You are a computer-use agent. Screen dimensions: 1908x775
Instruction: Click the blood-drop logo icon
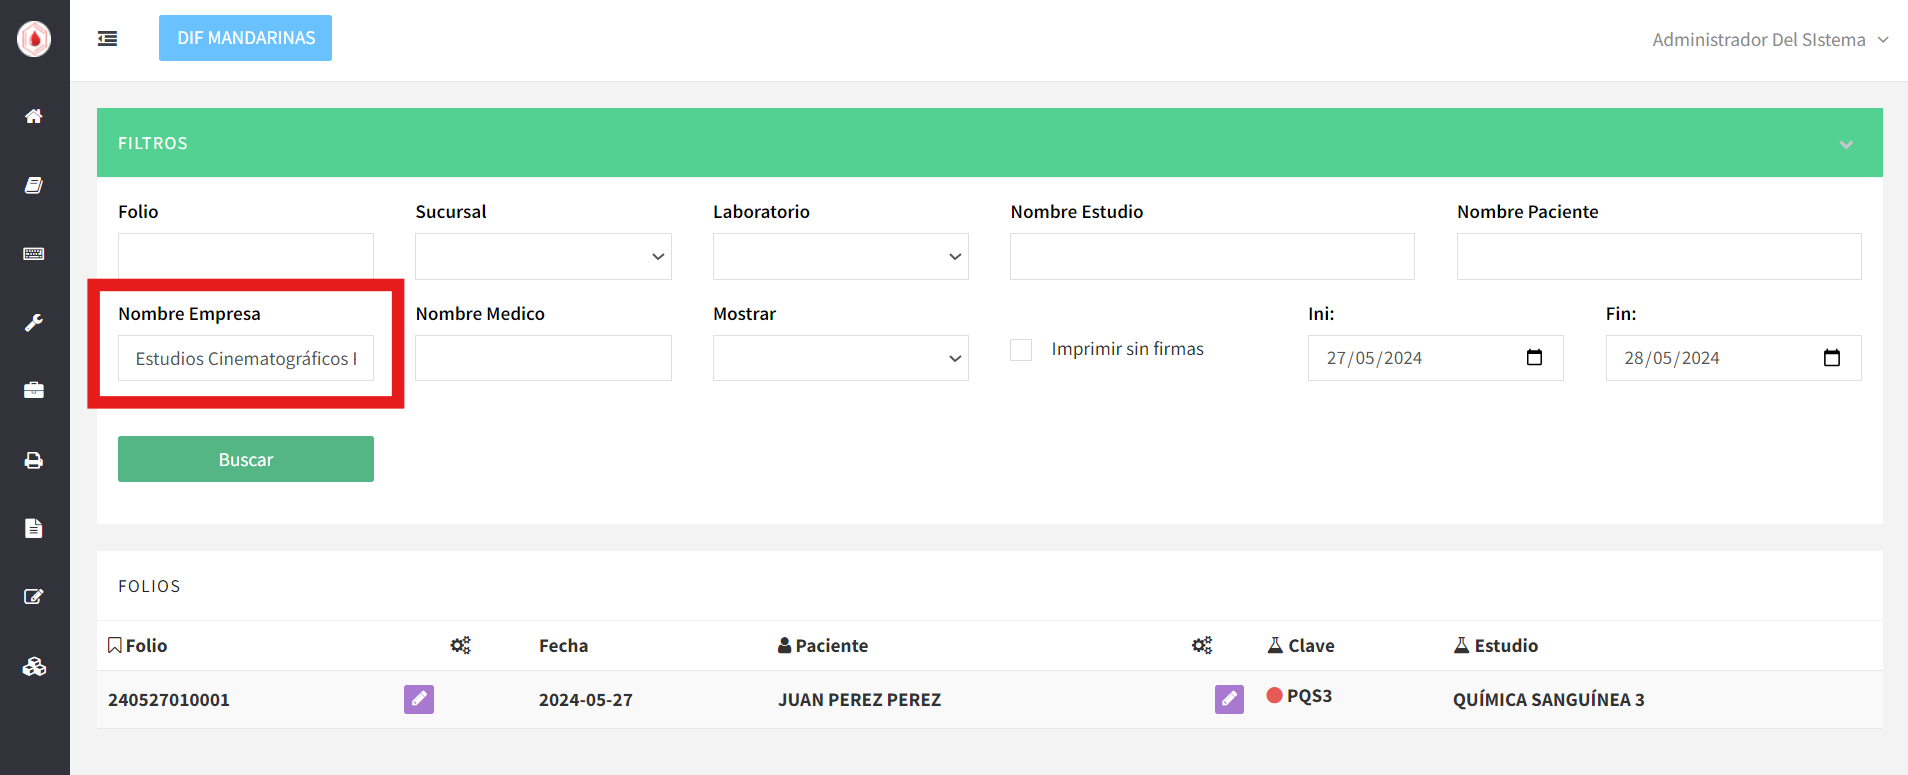click(34, 39)
